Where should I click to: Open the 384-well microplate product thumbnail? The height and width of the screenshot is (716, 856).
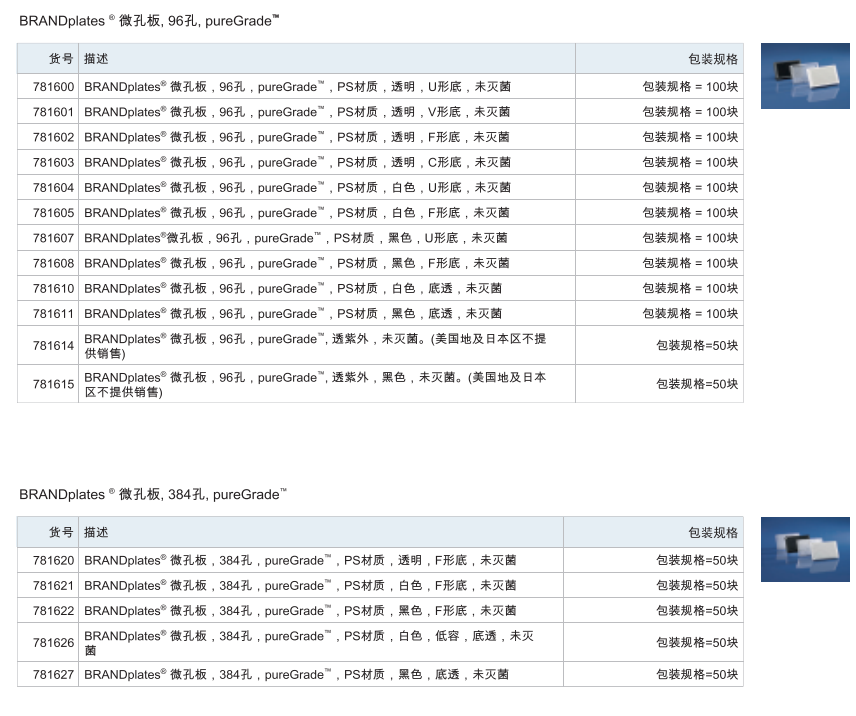coord(805,549)
